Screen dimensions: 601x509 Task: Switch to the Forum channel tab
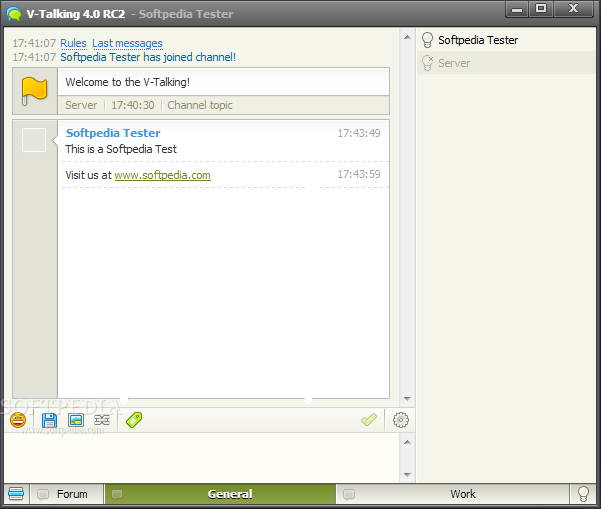(67, 494)
